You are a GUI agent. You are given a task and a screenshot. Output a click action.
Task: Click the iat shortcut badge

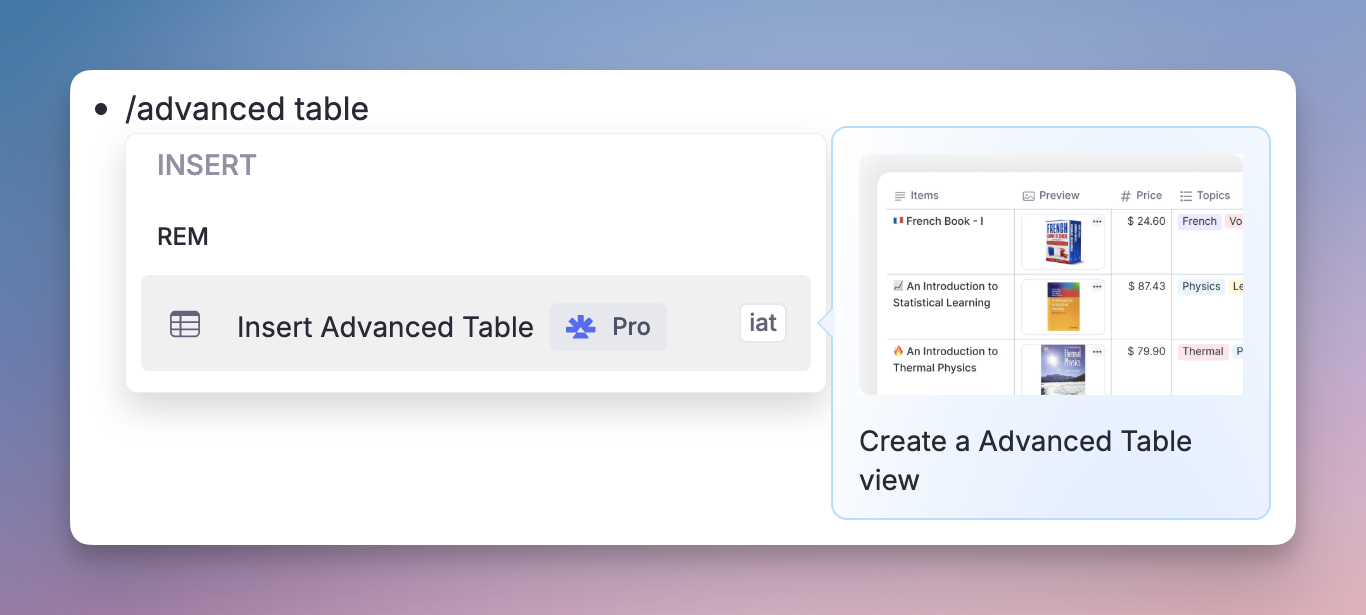[762, 323]
